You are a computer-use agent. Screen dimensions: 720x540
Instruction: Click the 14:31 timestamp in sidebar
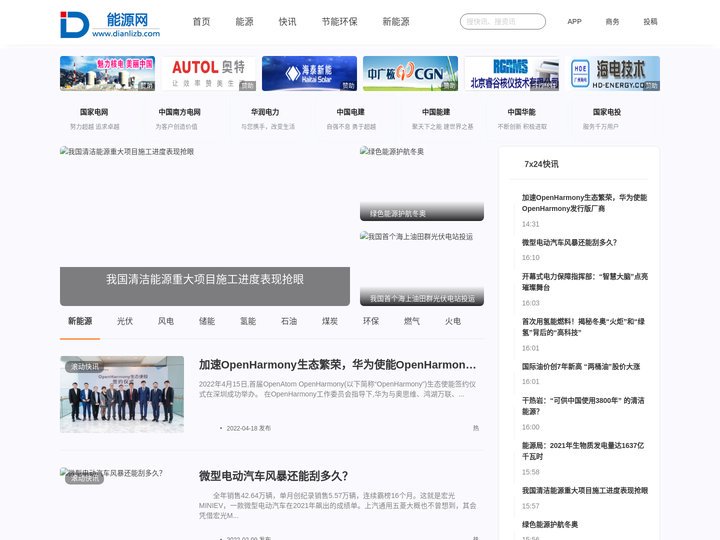pyautogui.click(x=530, y=224)
